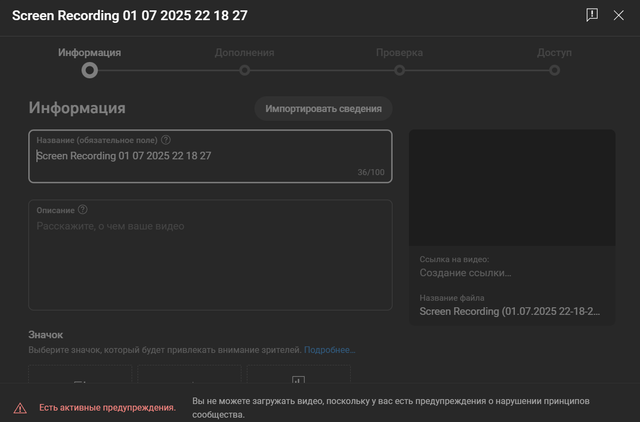The height and width of the screenshot is (422, 640).
Task: Click the Значок section heading
Action: (46, 335)
